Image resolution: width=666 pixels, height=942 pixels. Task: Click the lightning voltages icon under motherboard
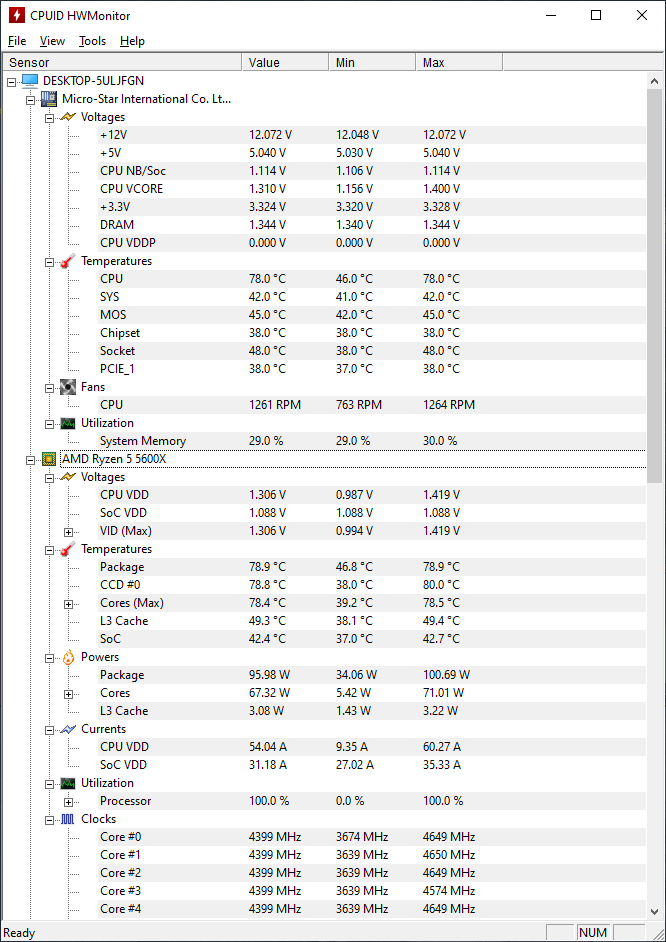click(68, 117)
